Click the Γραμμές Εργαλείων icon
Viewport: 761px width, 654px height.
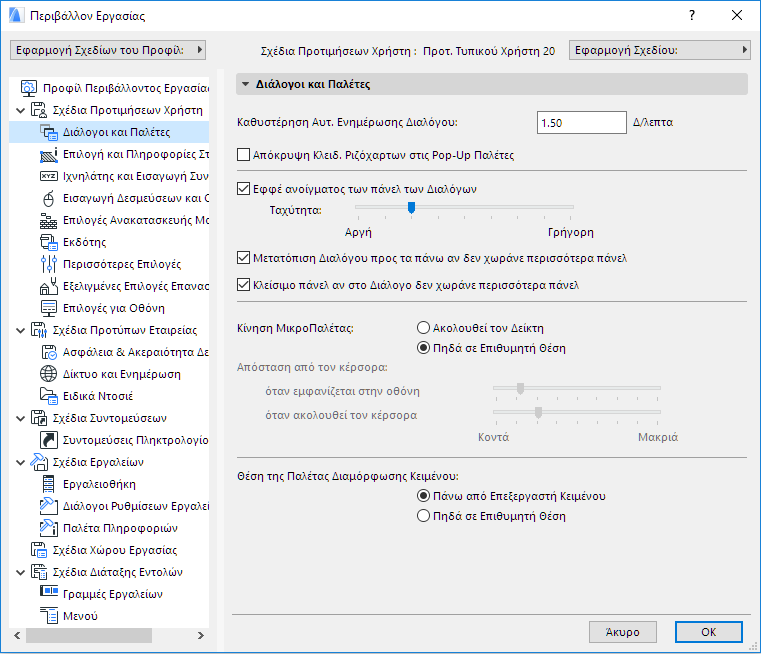pos(49,591)
